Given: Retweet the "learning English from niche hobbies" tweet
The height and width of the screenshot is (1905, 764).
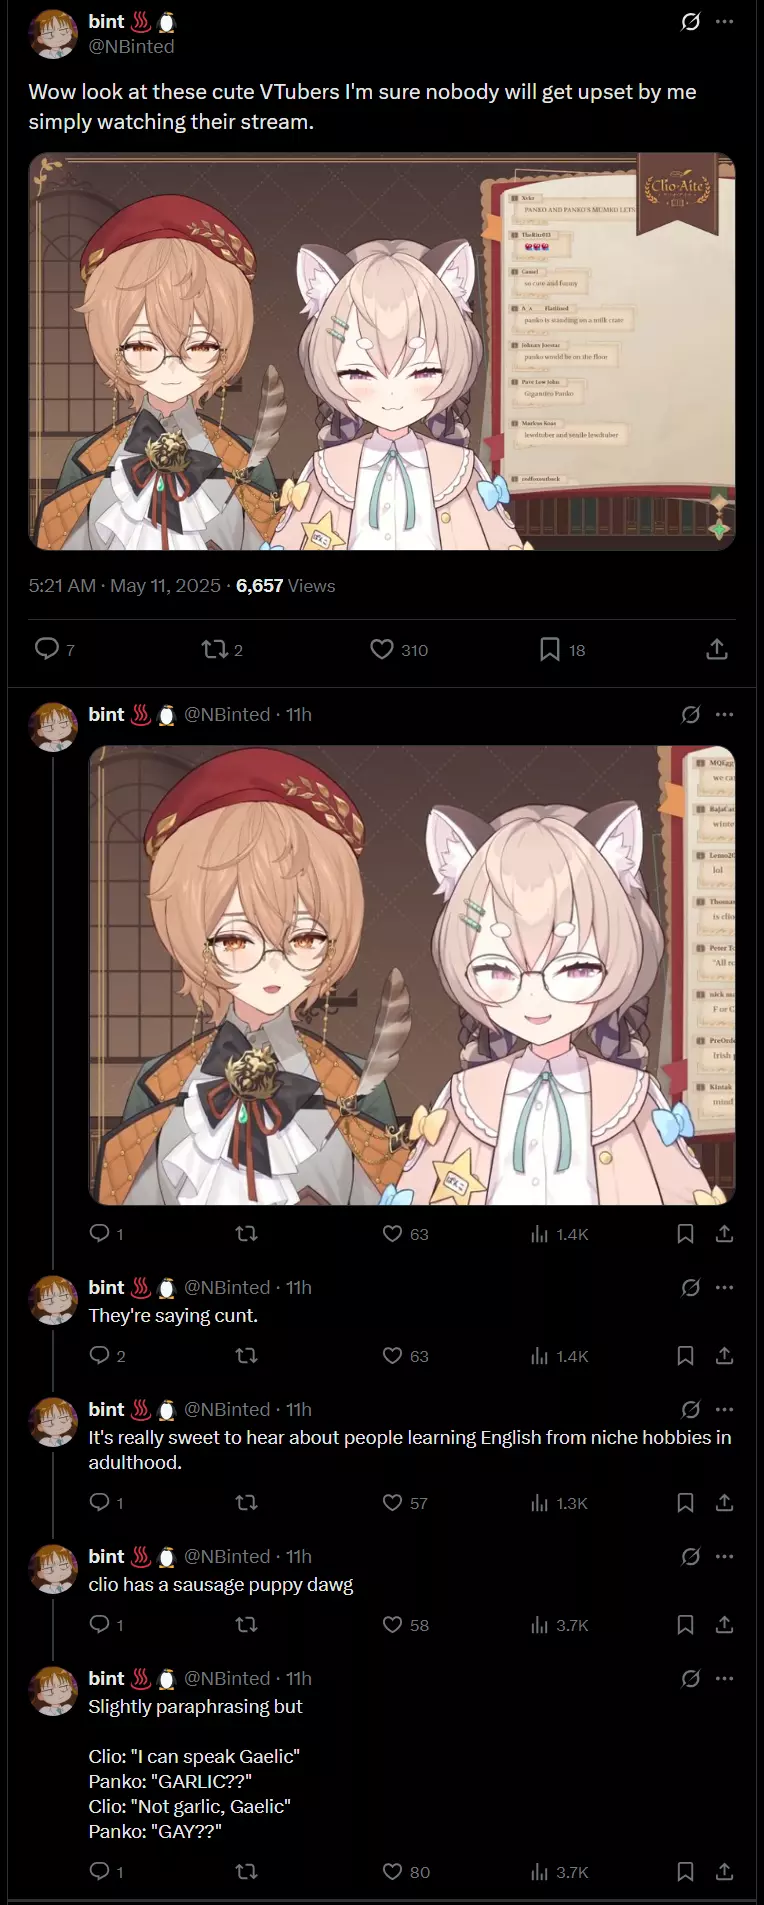Looking at the screenshot, I should [x=246, y=1502].
